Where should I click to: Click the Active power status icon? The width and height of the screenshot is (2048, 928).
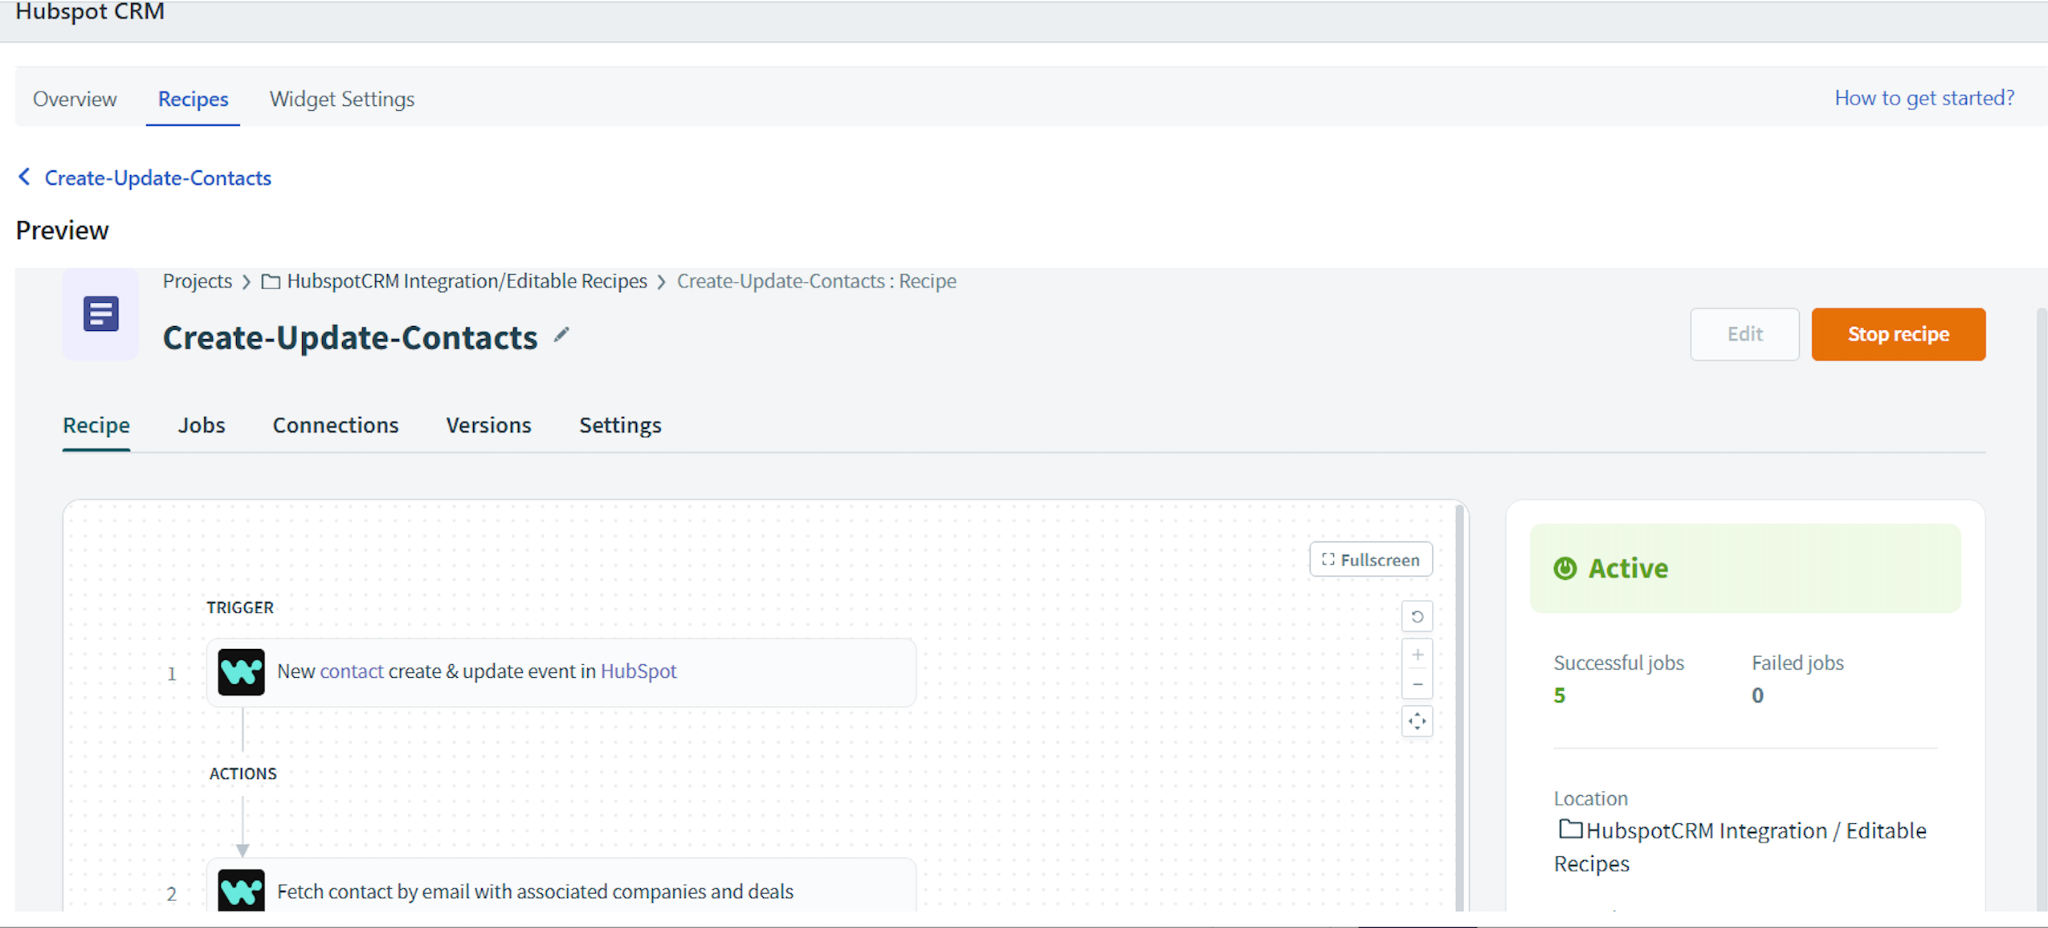1565,568
